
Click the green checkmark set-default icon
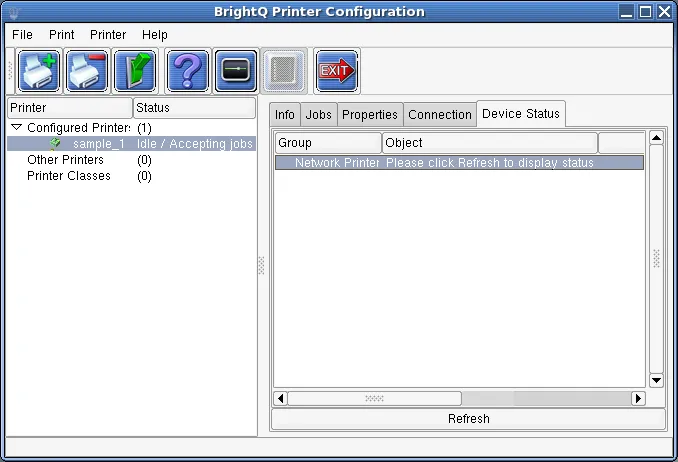tap(134, 71)
